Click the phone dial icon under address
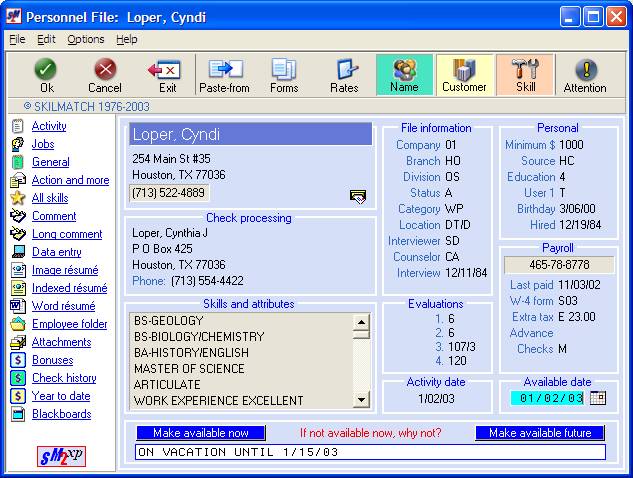Screen dimensions: 633x478 [358, 196]
